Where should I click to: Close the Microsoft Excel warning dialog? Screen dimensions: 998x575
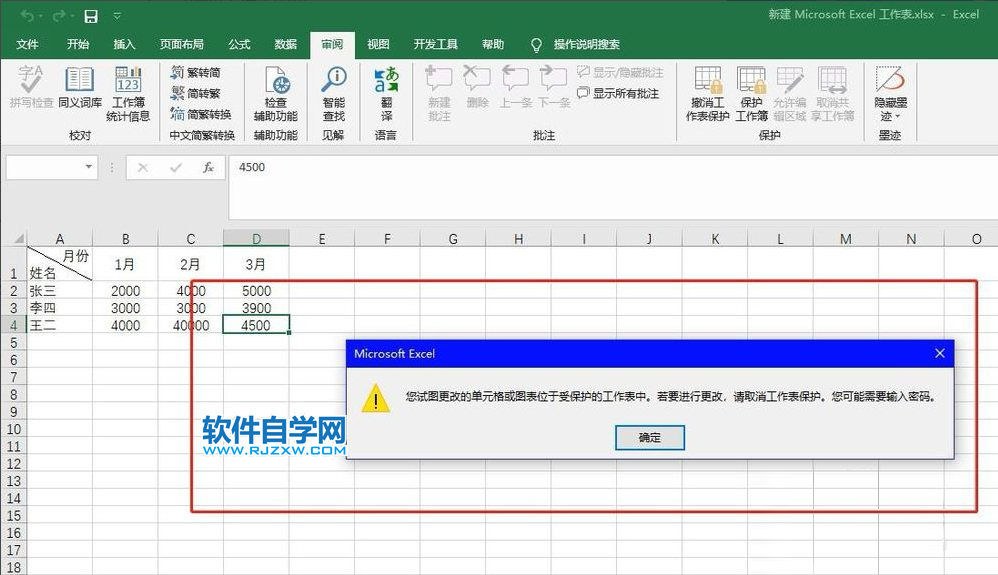click(x=939, y=353)
